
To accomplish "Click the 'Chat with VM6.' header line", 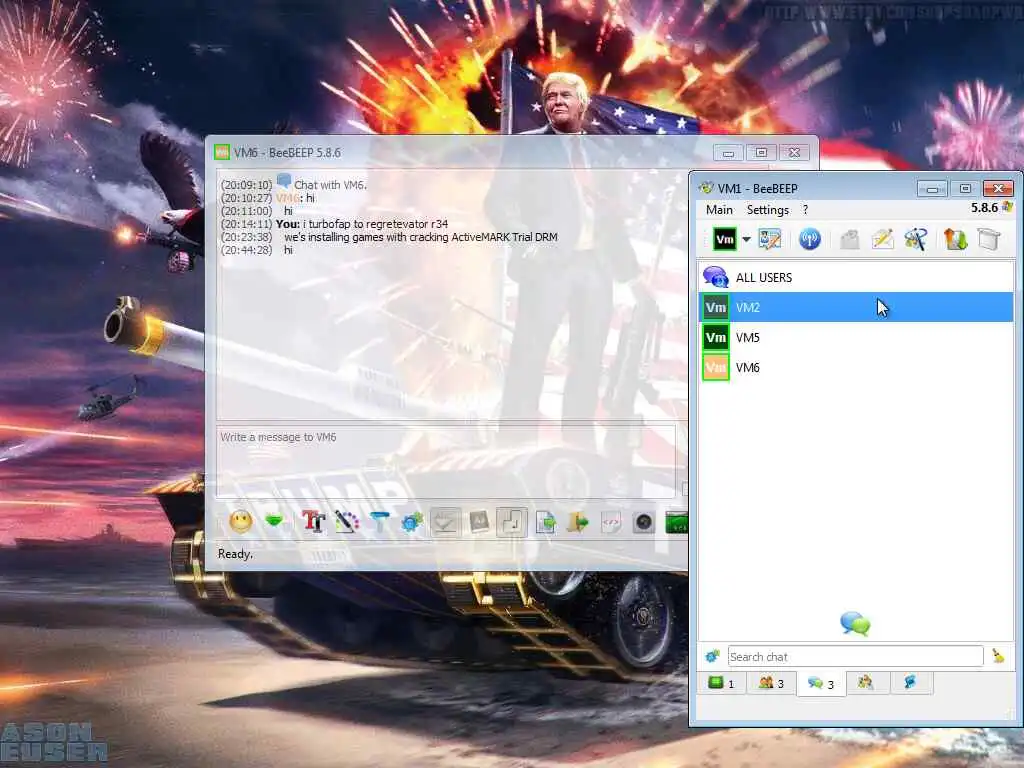I will point(330,185).
